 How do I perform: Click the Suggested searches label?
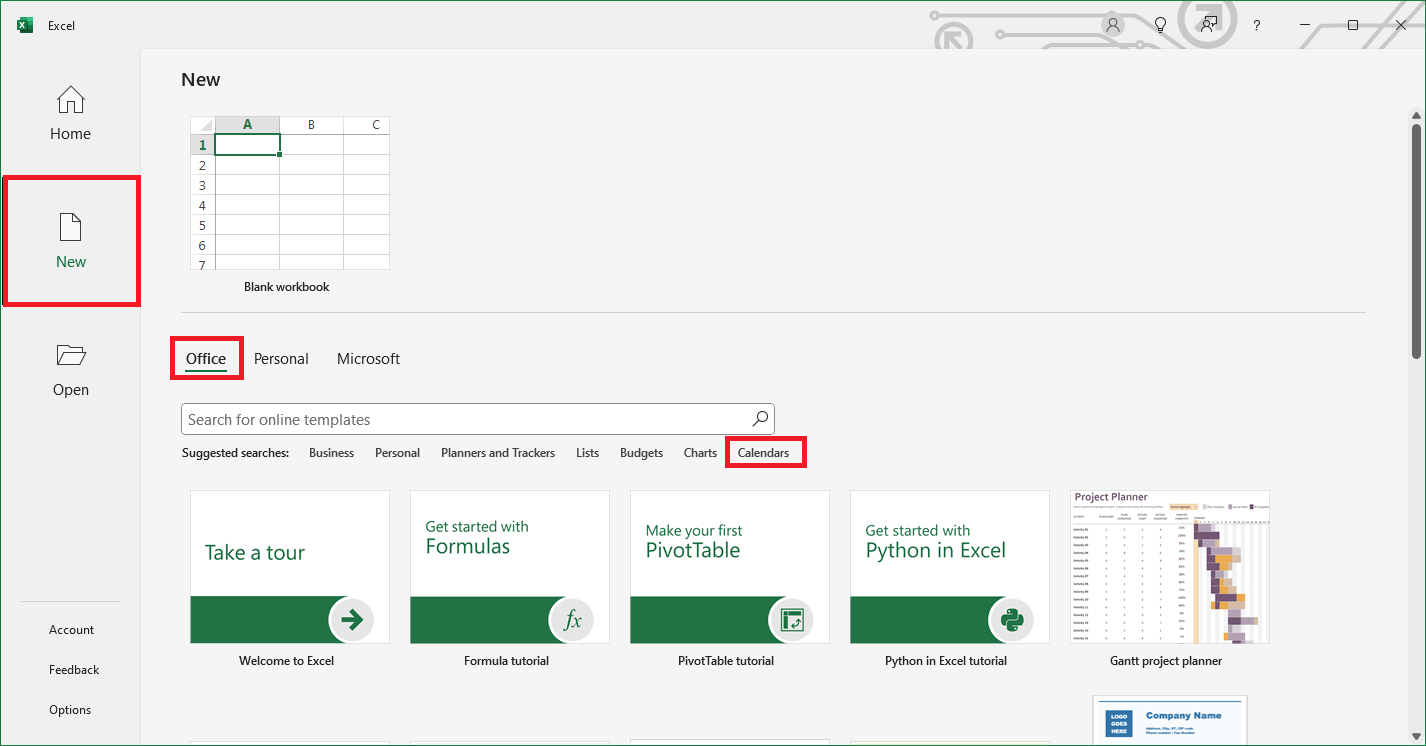236,453
